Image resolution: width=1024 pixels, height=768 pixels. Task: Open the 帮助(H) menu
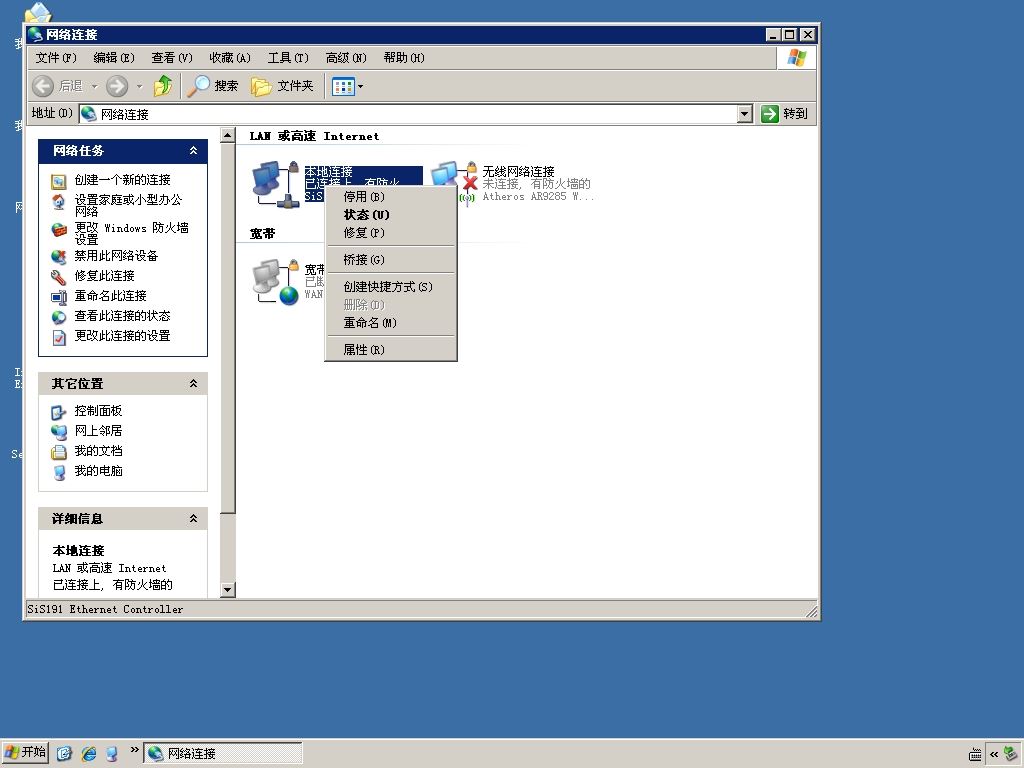(x=404, y=57)
